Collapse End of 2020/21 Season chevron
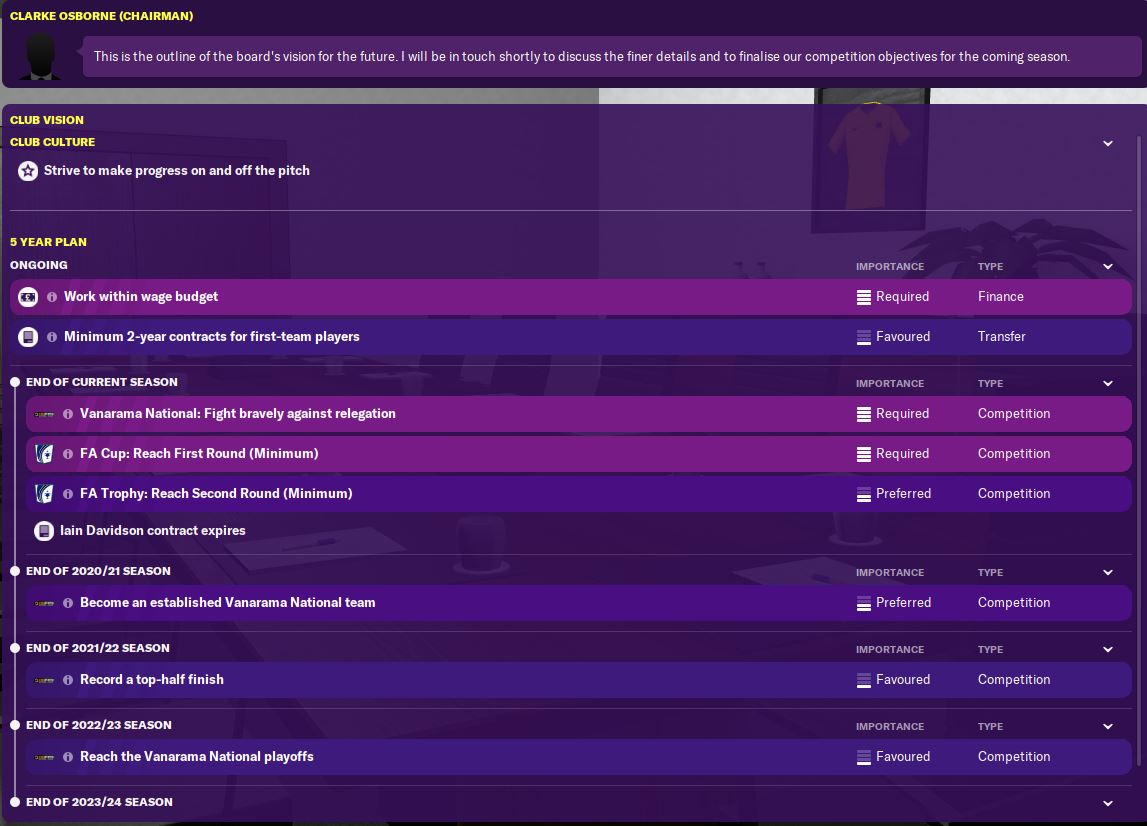1147x826 pixels. click(1108, 572)
